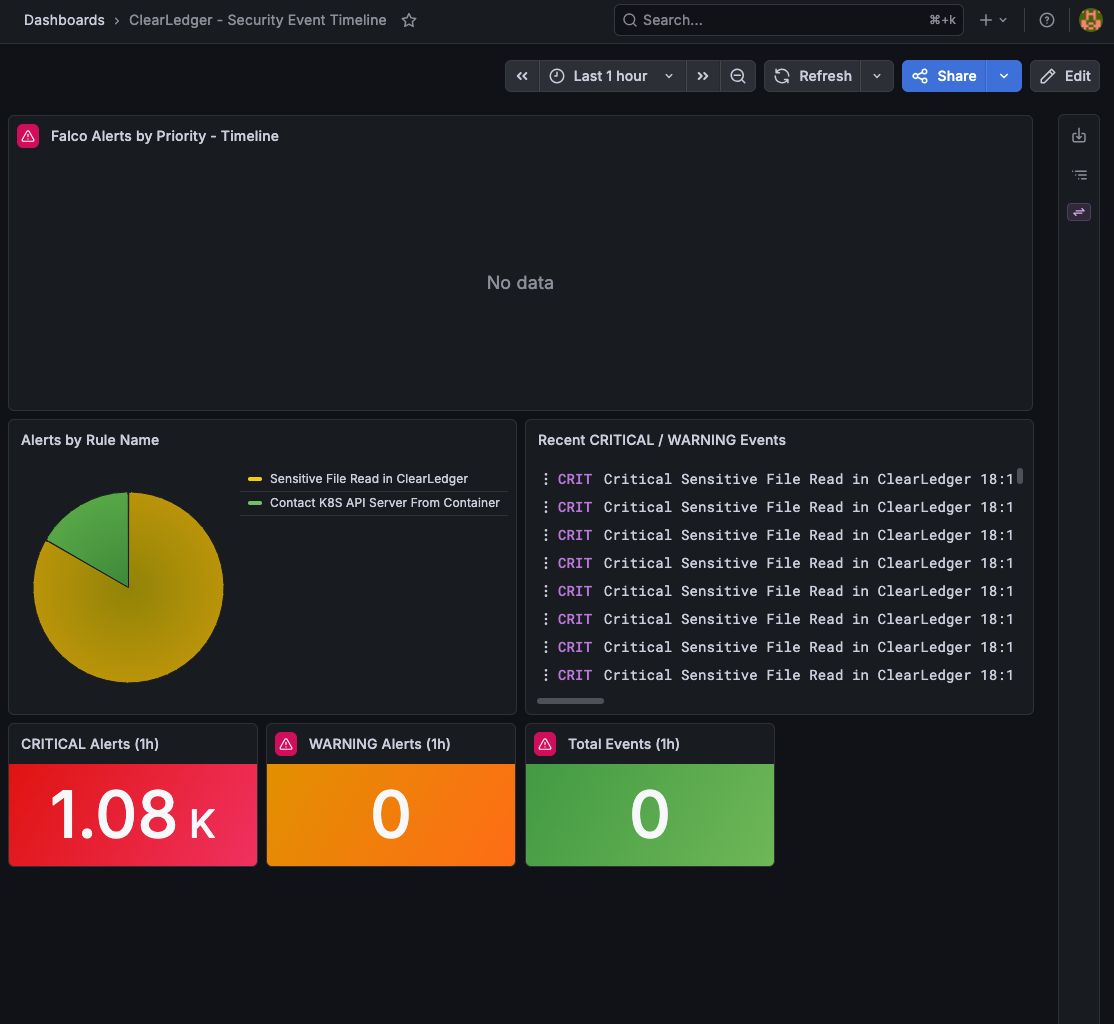Open the outline list icon in sidebar
Image resolution: width=1114 pixels, height=1024 pixels.
click(x=1078, y=174)
